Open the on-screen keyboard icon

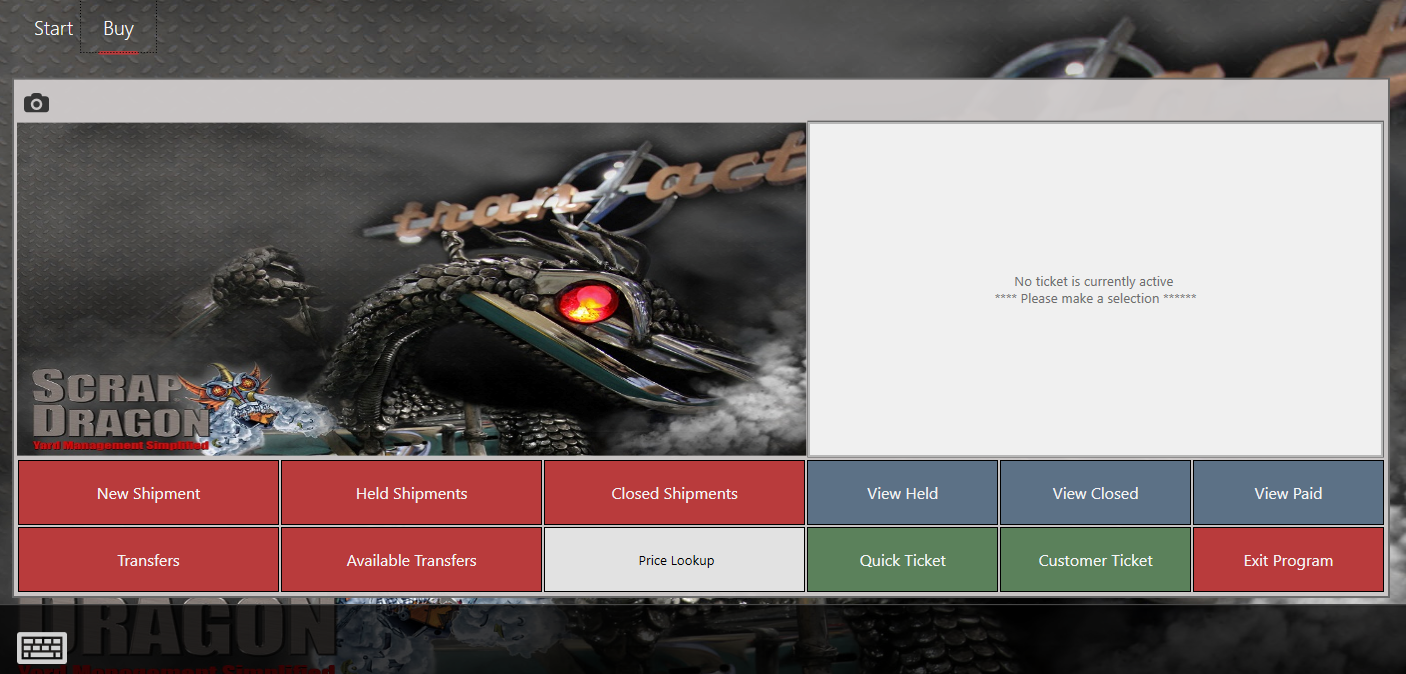pyautogui.click(x=42, y=647)
